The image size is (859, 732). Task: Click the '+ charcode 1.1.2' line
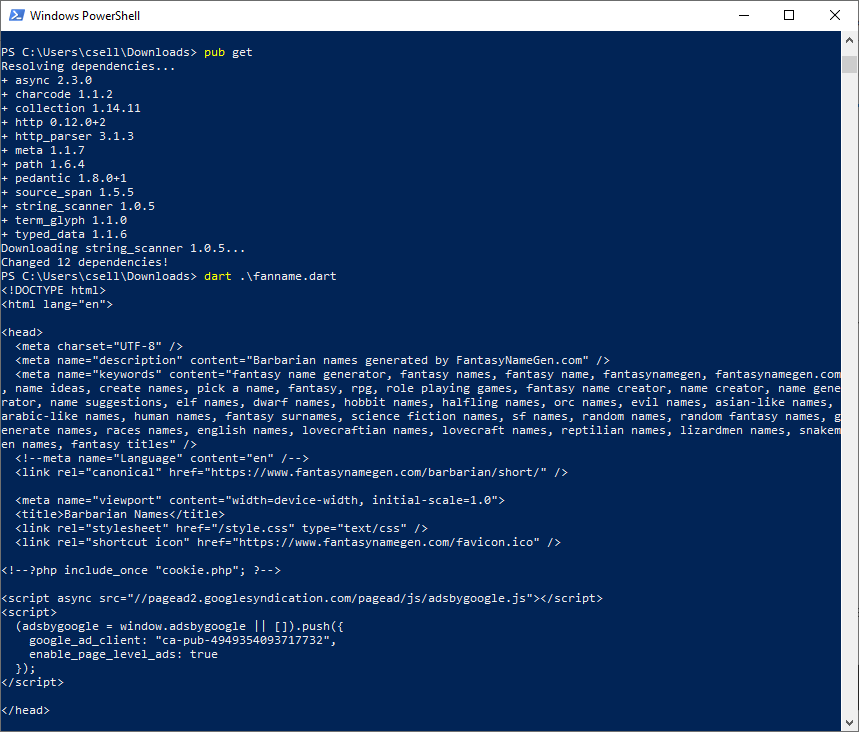[57, 94]
